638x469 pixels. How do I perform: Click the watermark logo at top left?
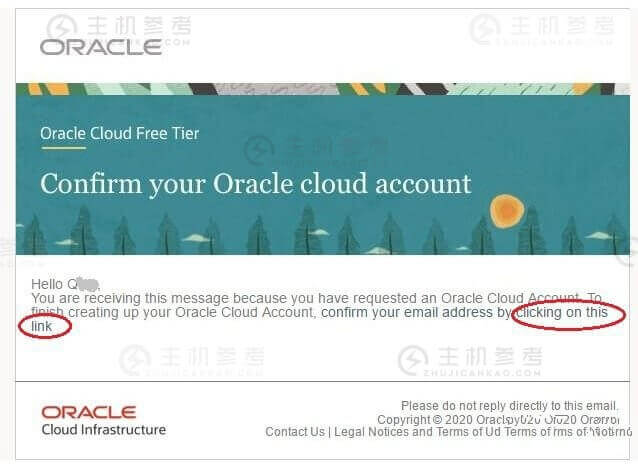click(118, 26)
